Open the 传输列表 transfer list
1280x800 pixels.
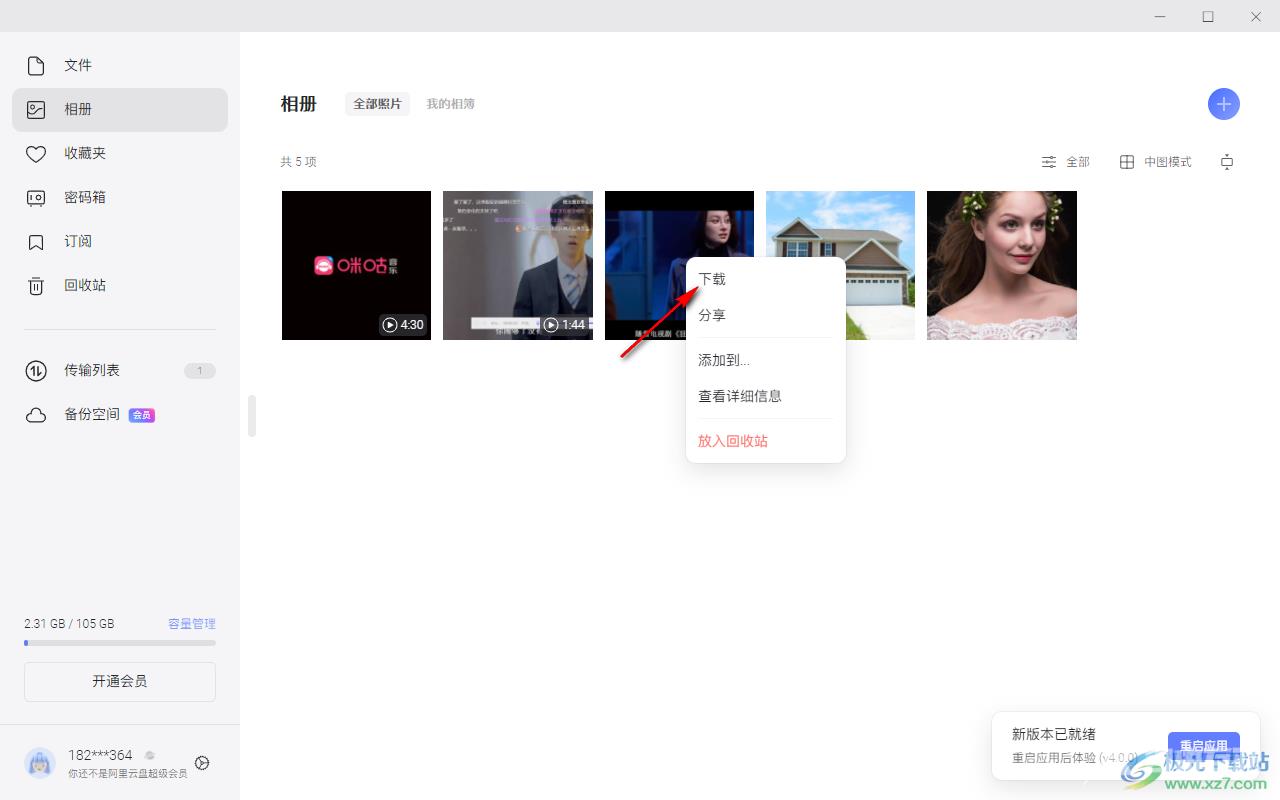point(120,371)
